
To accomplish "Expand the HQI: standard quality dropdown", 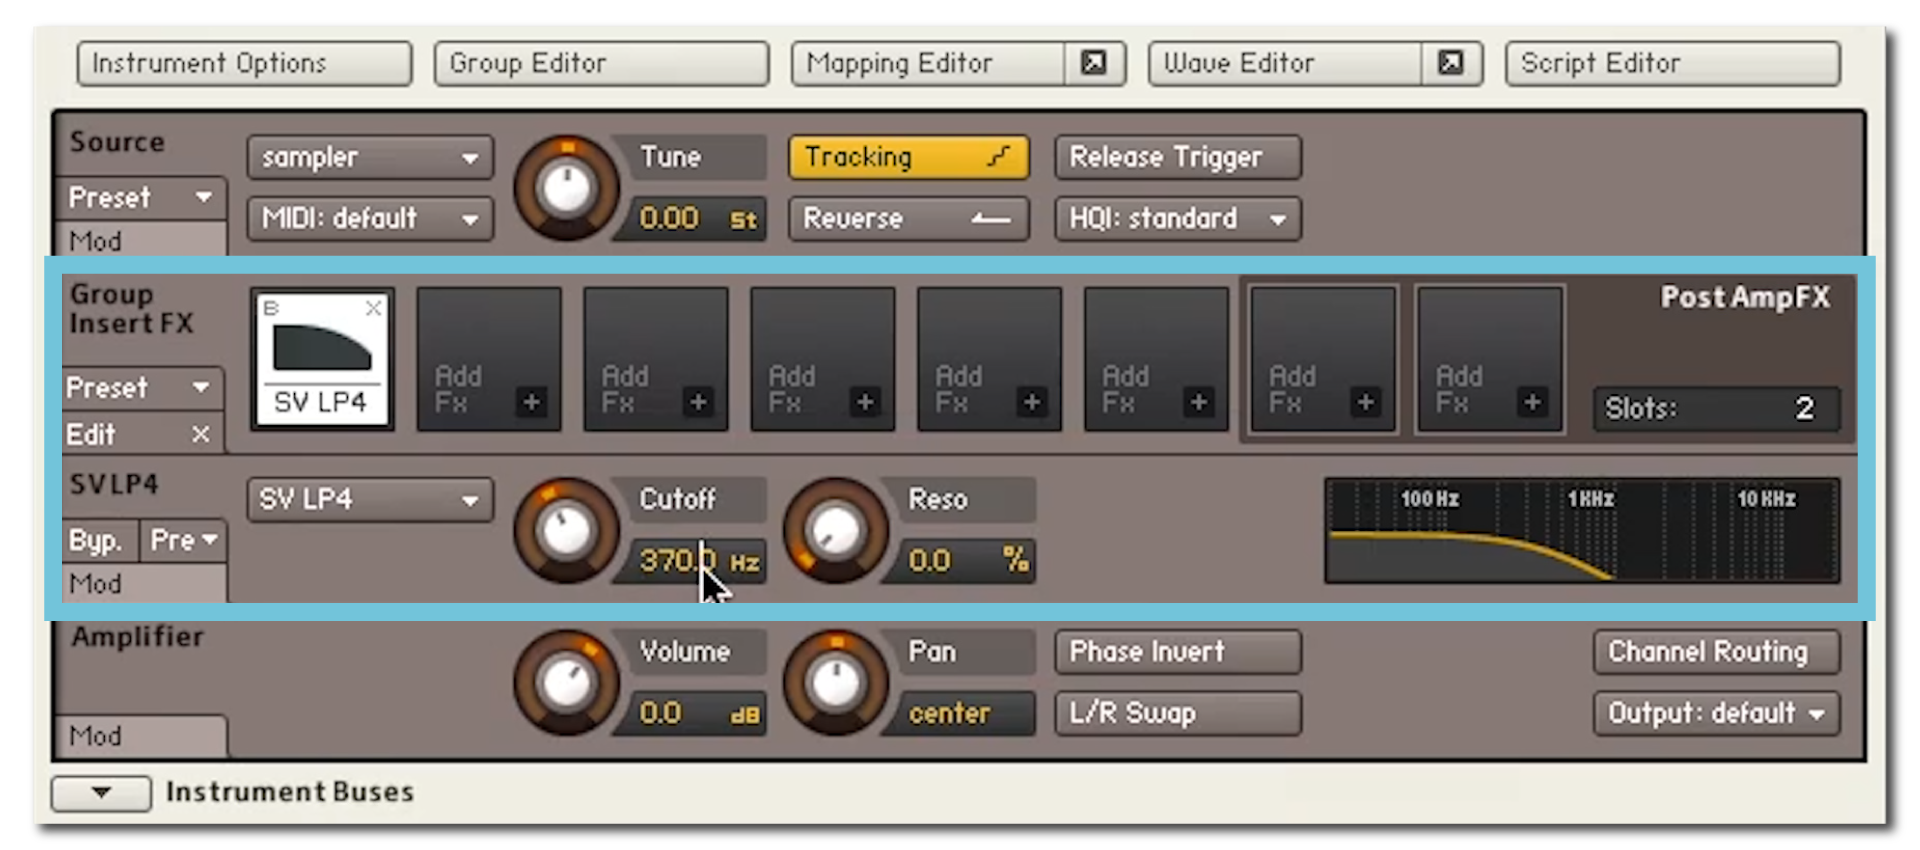I will [1176, 219].
